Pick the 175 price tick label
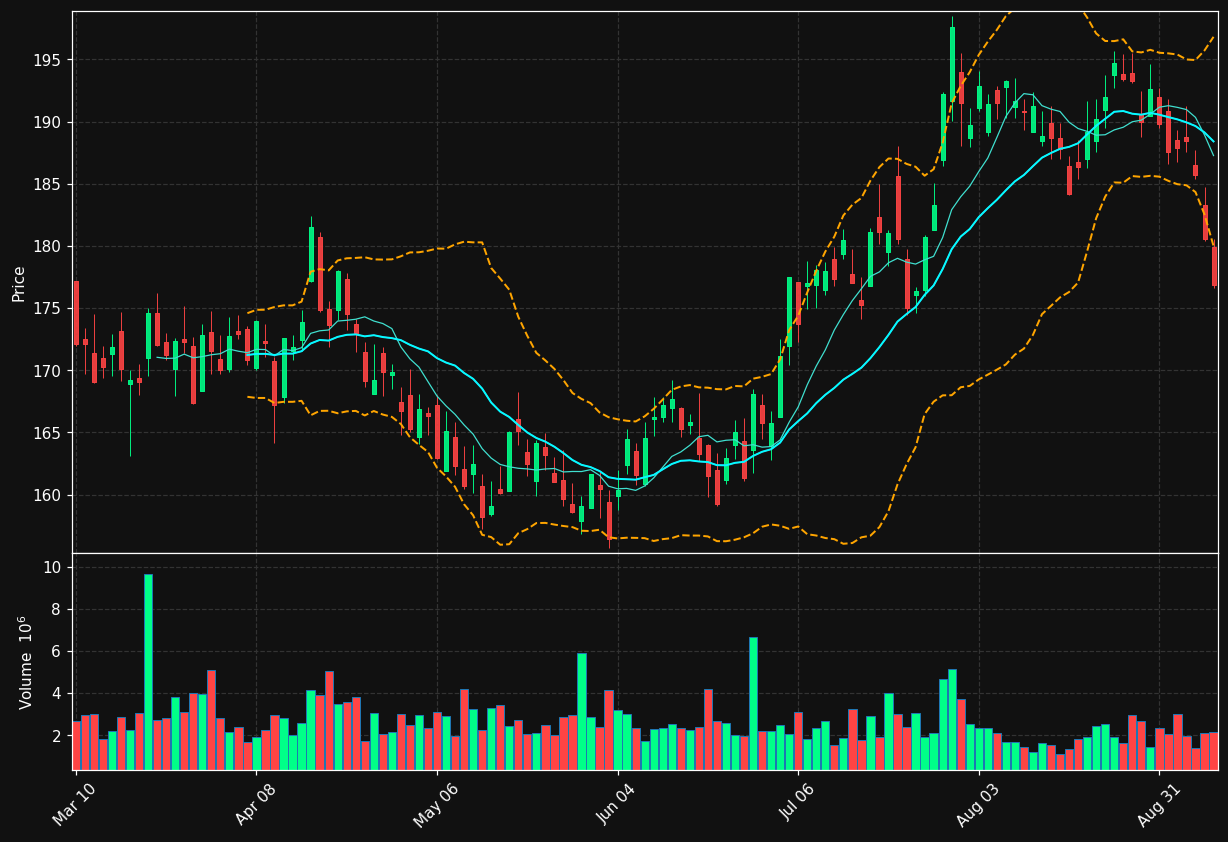 48,309
